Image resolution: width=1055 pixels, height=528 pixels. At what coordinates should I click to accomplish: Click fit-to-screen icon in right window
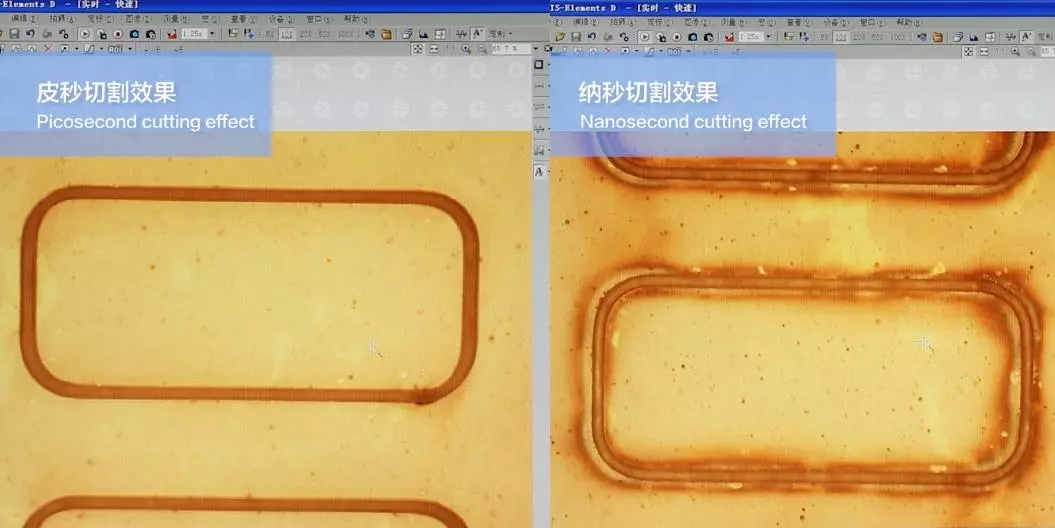(x=968, y=51)
